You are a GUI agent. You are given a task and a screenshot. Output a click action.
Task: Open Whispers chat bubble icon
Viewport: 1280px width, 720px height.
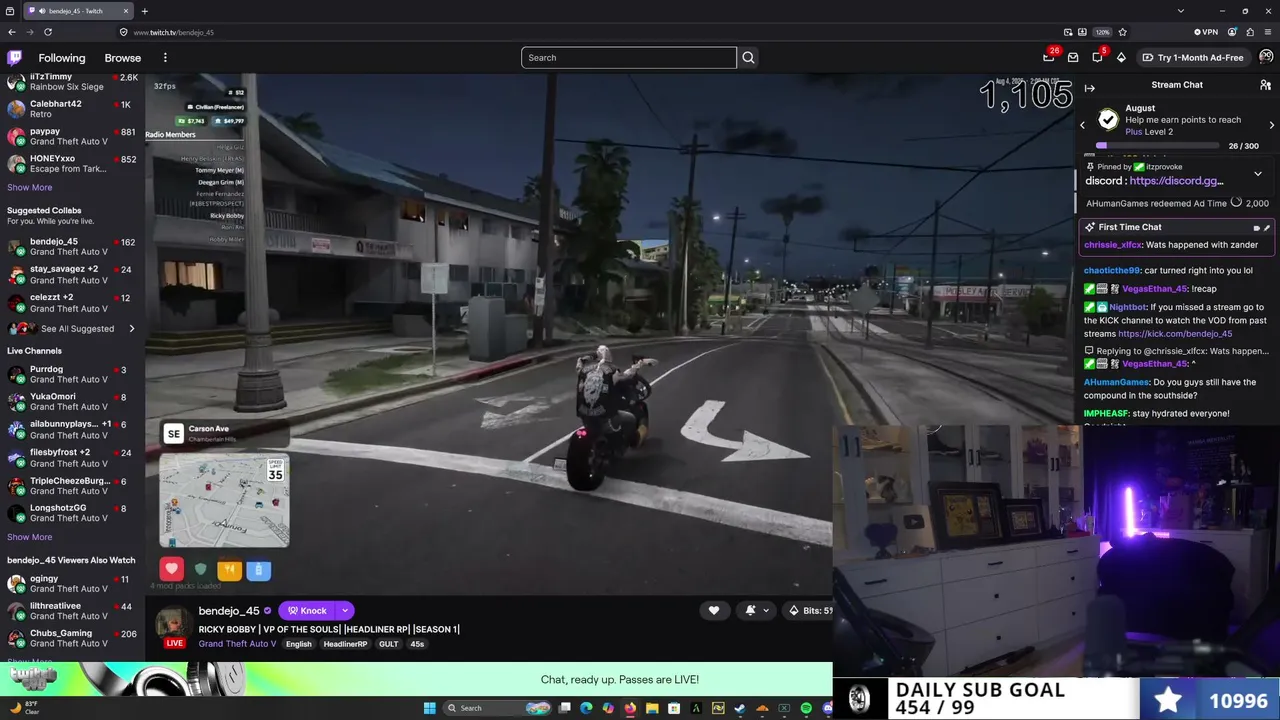[x=1097, y=57]
